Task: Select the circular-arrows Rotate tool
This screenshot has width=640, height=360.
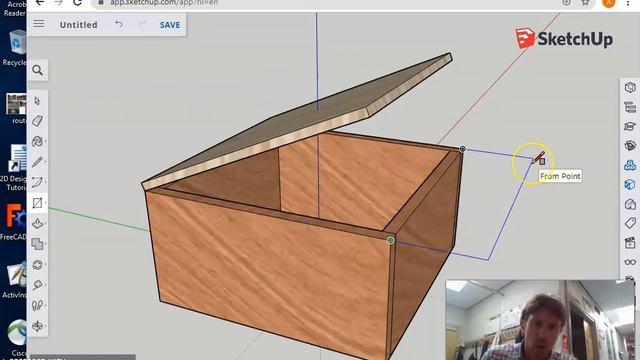Action: pyautogui.click(x=38, y=265)
